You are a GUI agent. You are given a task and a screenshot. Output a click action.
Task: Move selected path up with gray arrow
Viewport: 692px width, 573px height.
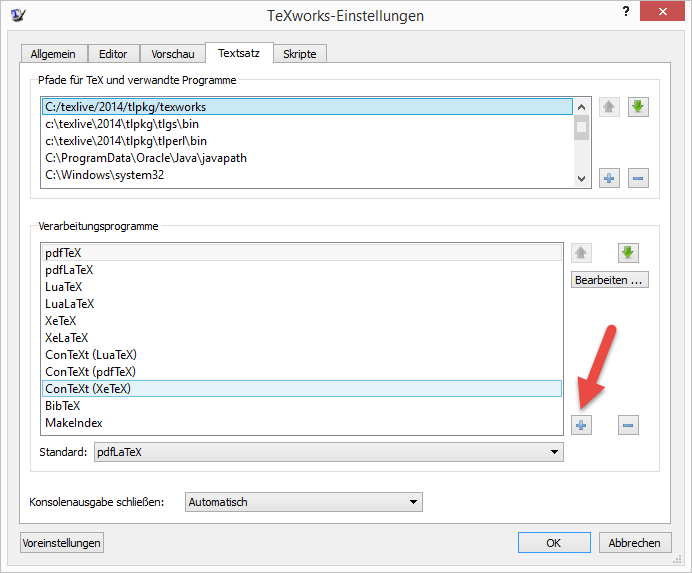tap(608, 107)
